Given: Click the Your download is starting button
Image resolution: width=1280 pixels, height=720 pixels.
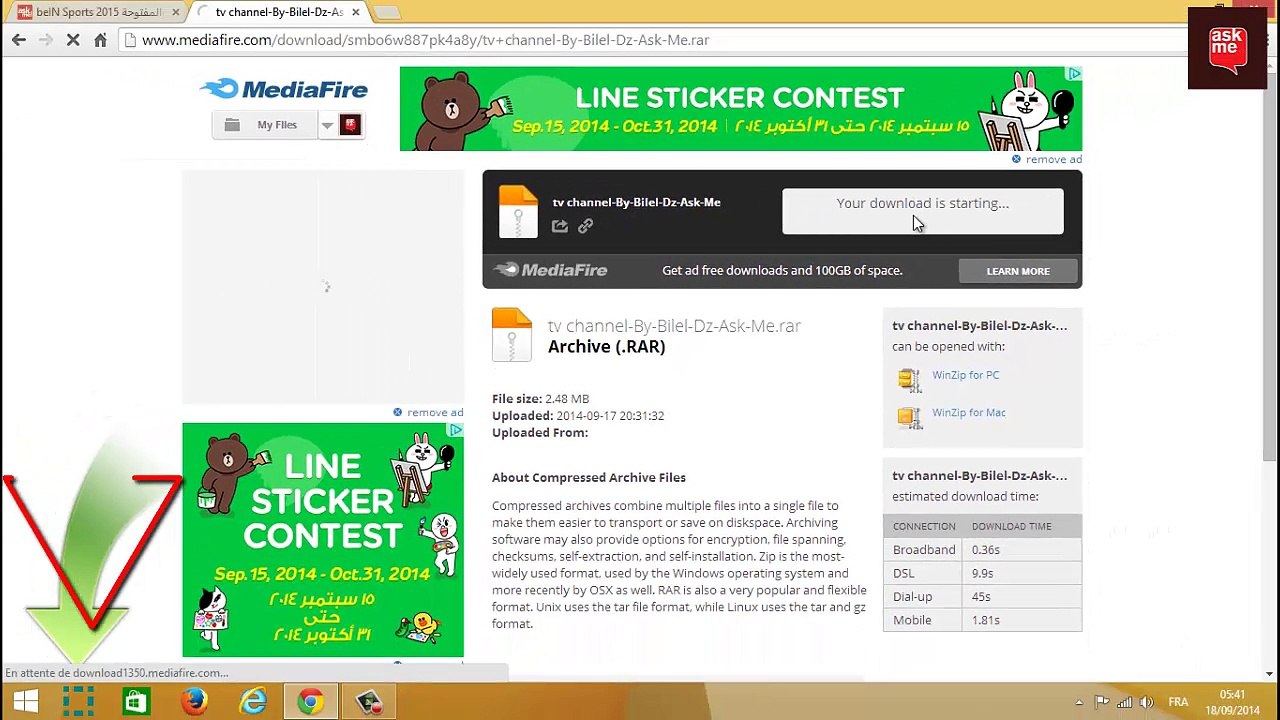Looking at the screenshot, I should coord(923,210).
